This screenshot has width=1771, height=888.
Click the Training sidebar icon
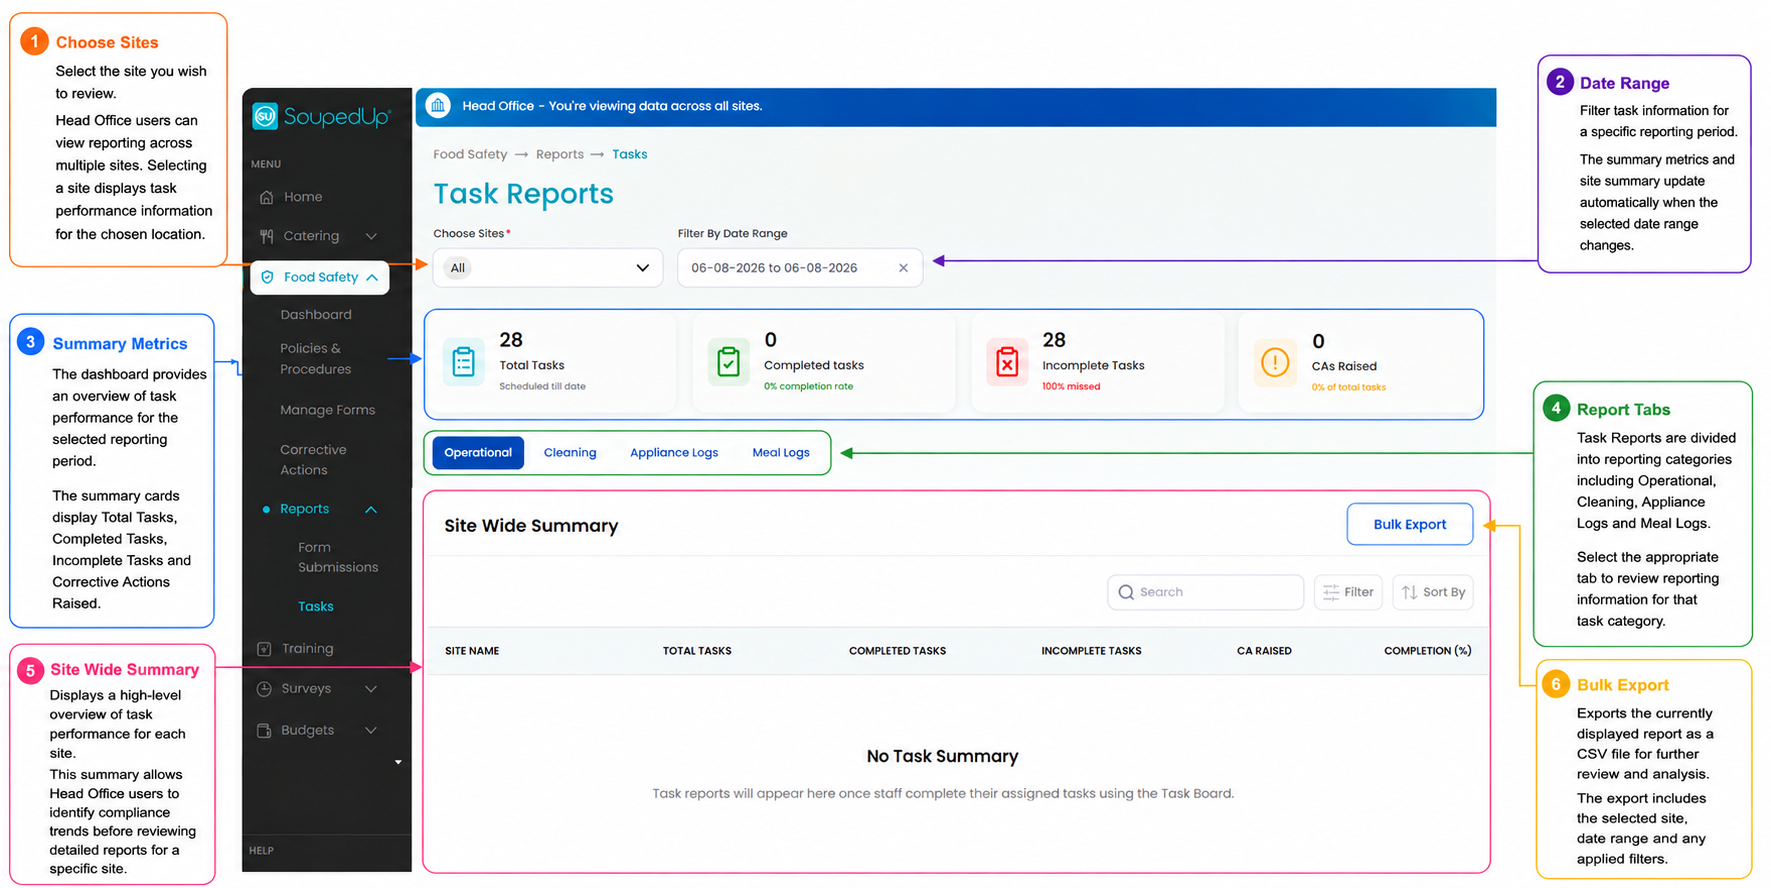click(264, 649)
